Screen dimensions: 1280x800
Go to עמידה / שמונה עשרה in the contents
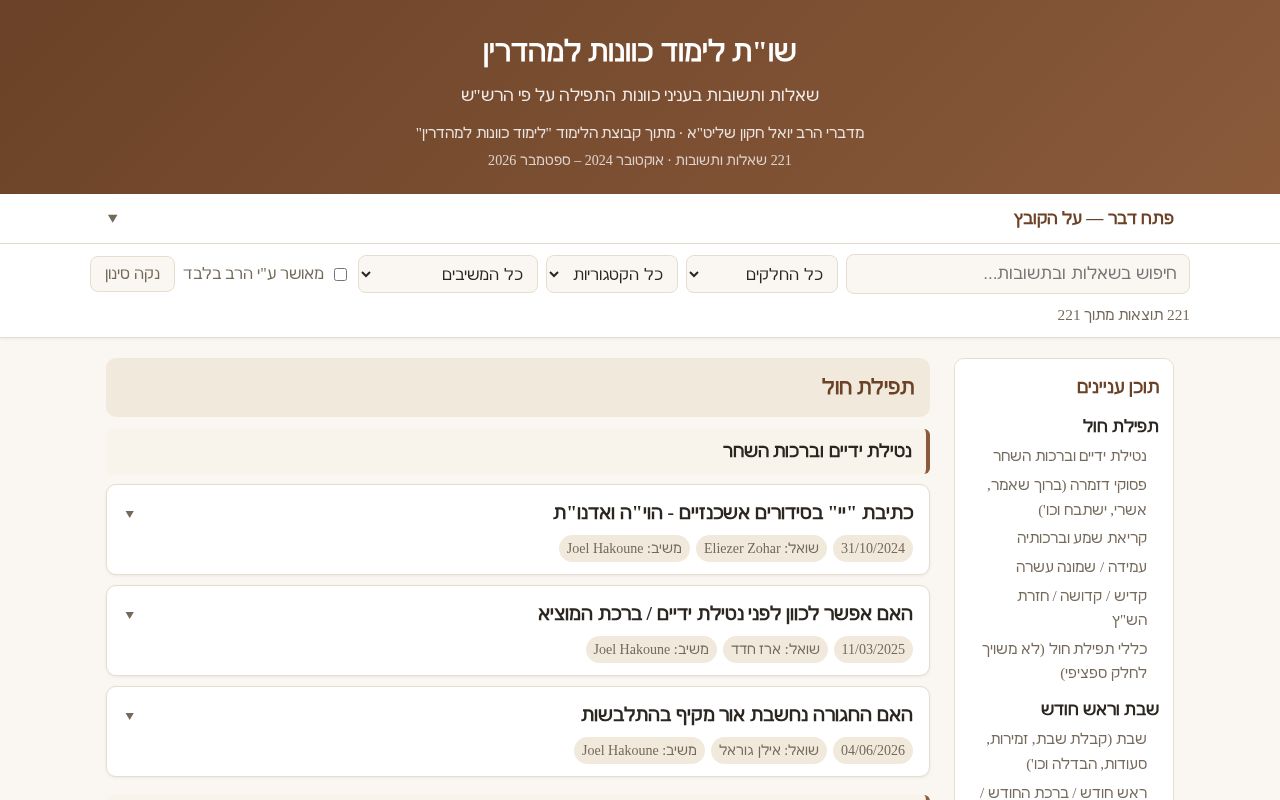point(1081,567)
